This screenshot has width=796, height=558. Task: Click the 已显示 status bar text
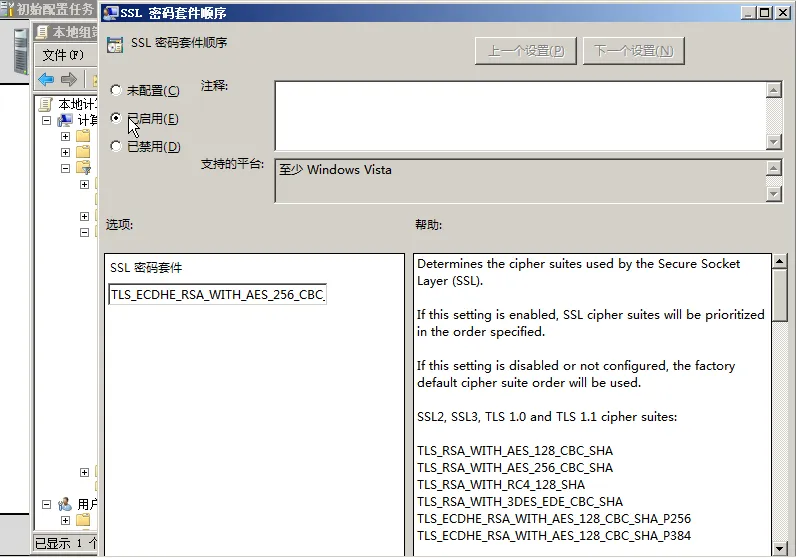(x=65, y=543)
